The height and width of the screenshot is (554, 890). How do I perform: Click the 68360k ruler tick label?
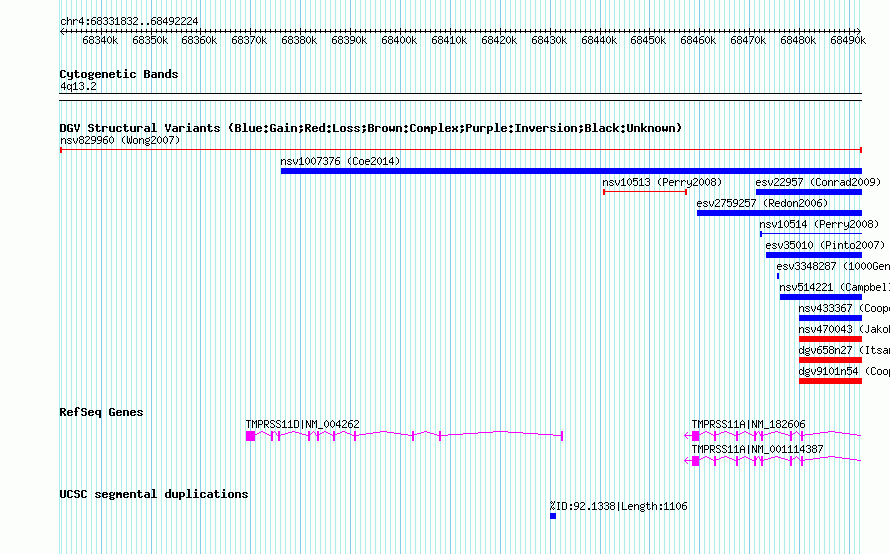click(199, 41)
